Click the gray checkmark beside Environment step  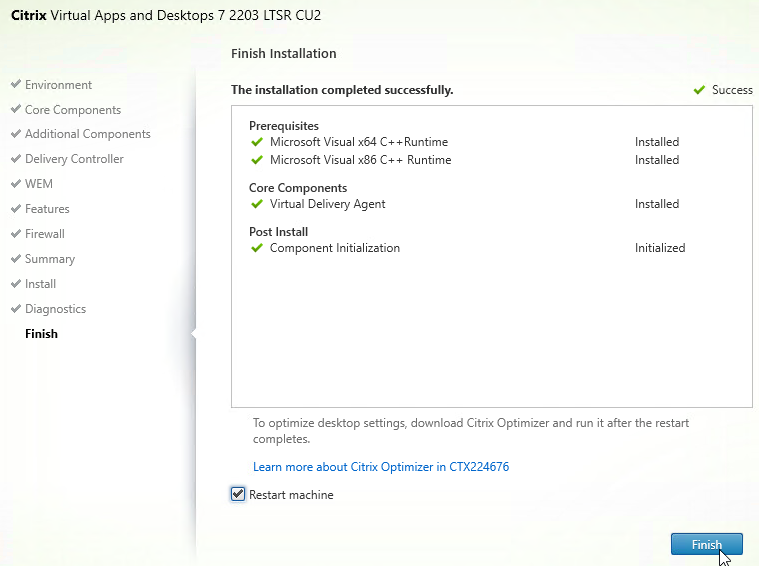tap(16, 84)
